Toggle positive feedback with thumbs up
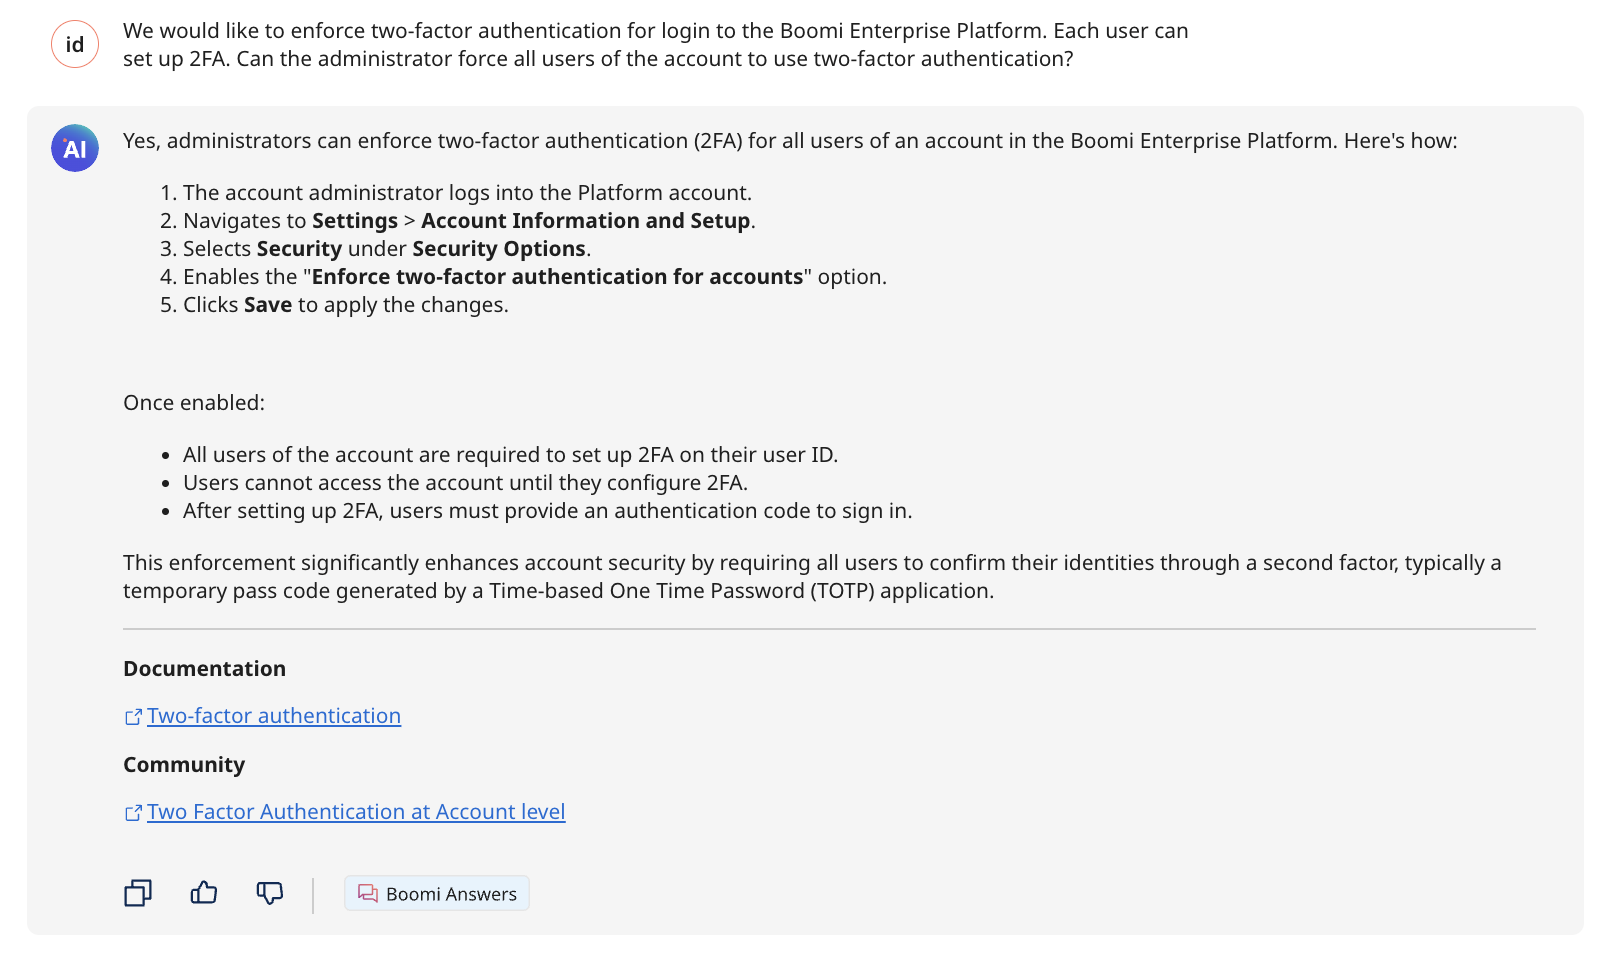This screenshot has width=1610, height=954. [x=203, y=892]
